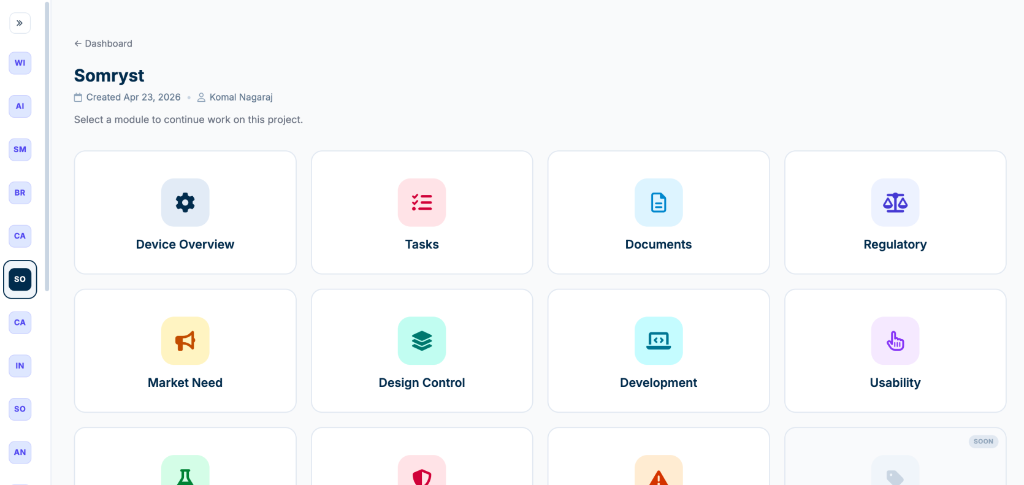Viewport: 1024px width, 485px height.
Task: Select the IN project badge
Action: (20, 366)
